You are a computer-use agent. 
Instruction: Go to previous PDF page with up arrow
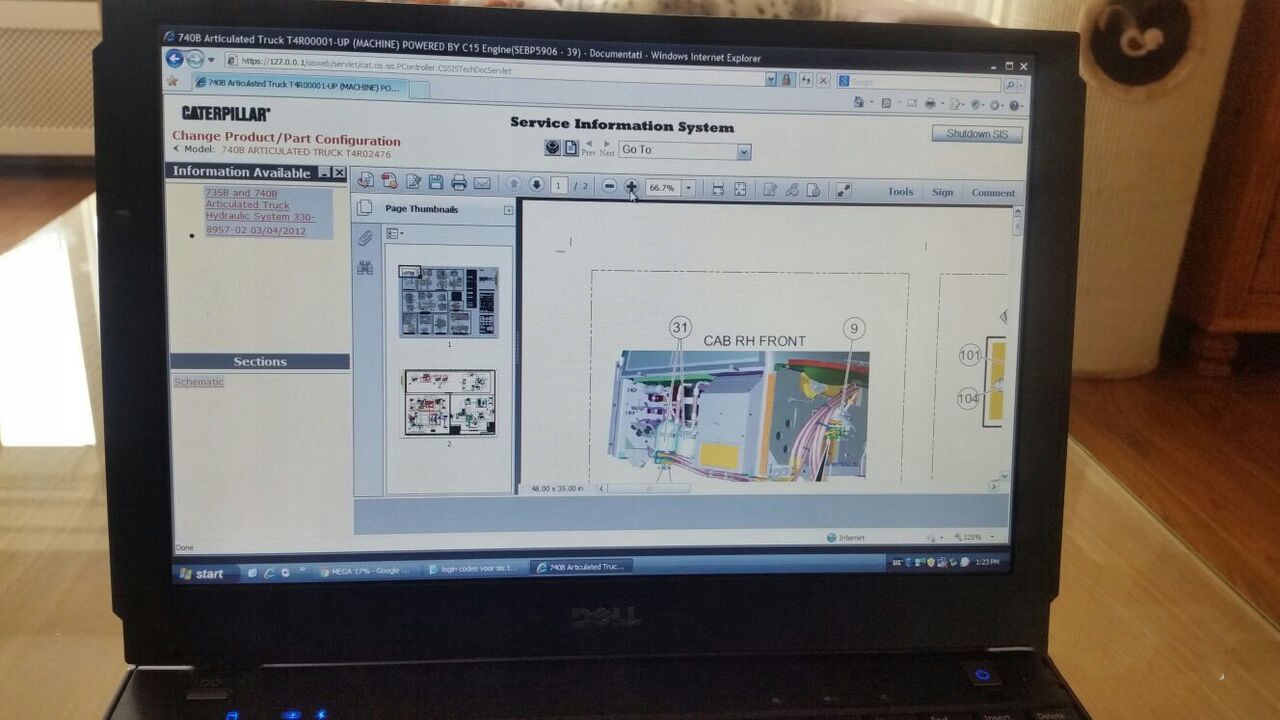[x=513, y=184]
